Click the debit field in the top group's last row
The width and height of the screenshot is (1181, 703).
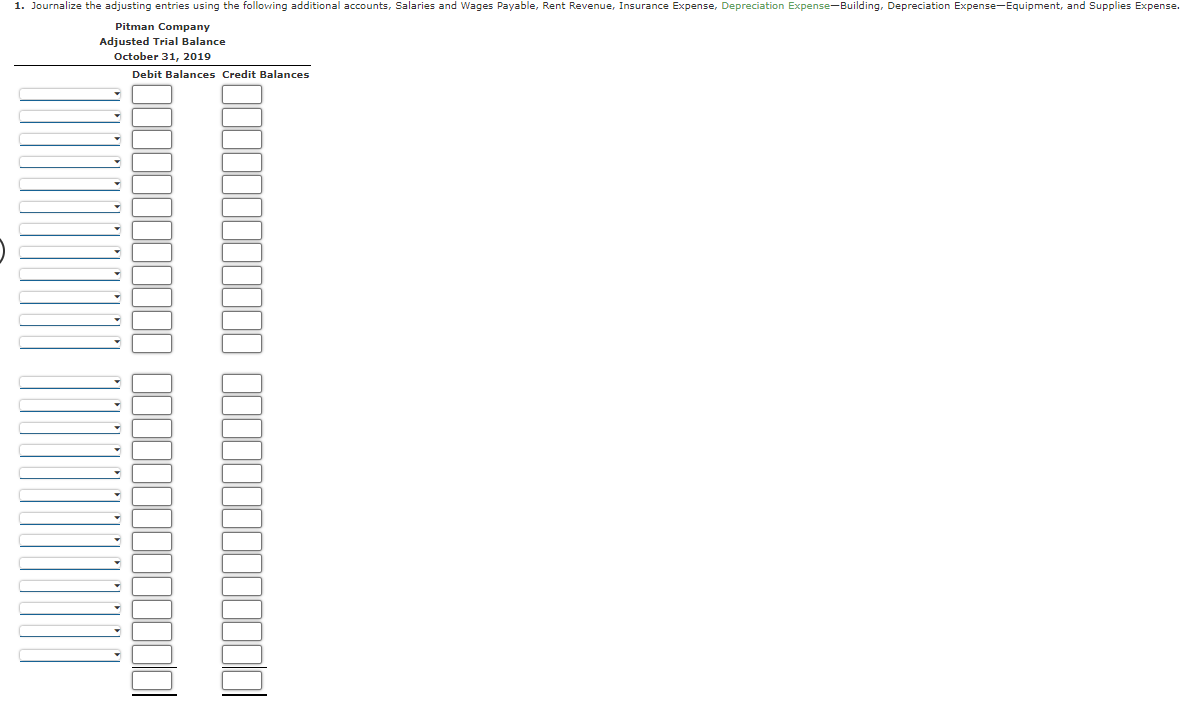(152, 343)
